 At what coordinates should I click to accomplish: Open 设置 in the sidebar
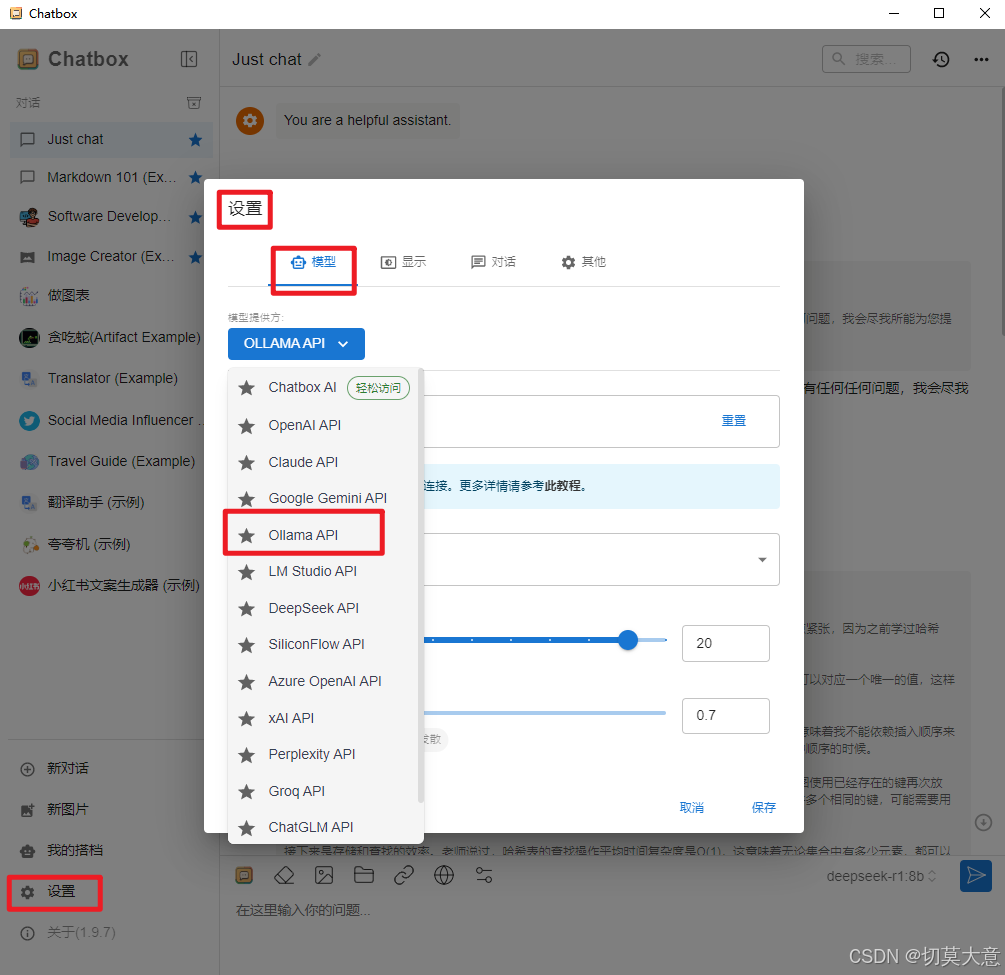(x=55, y=892)
